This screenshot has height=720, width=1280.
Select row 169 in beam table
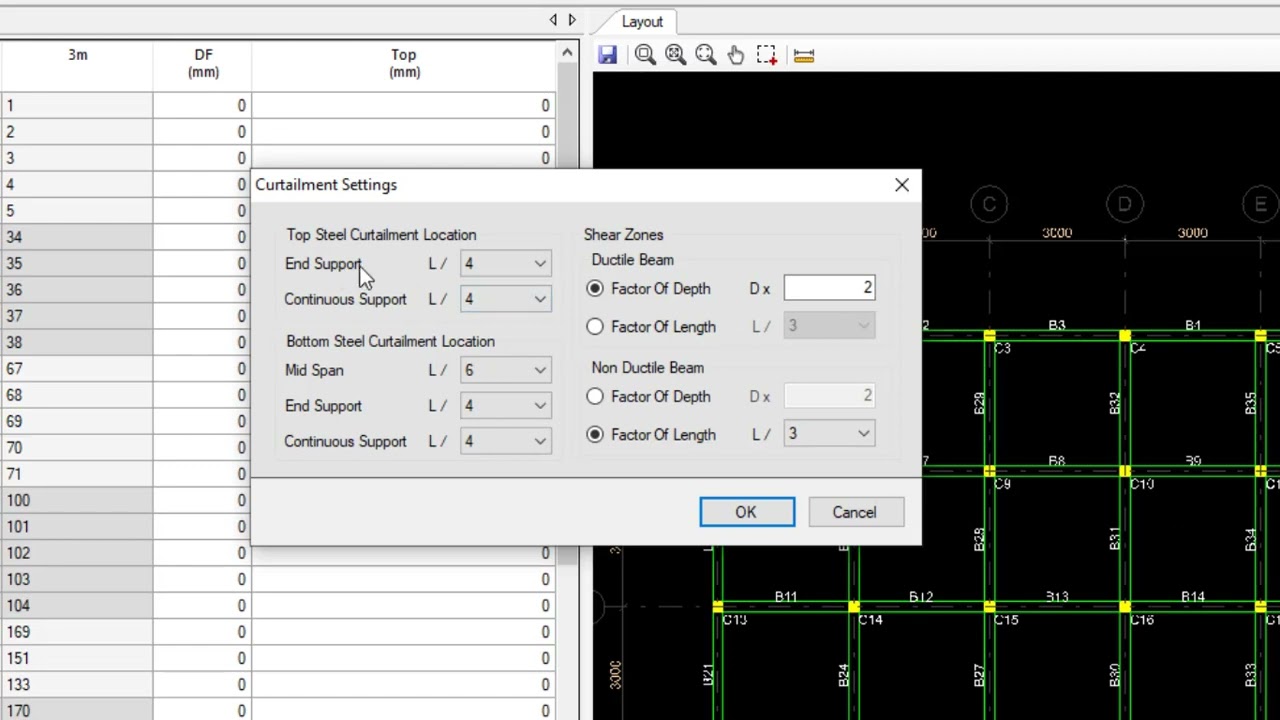point(76,632)
